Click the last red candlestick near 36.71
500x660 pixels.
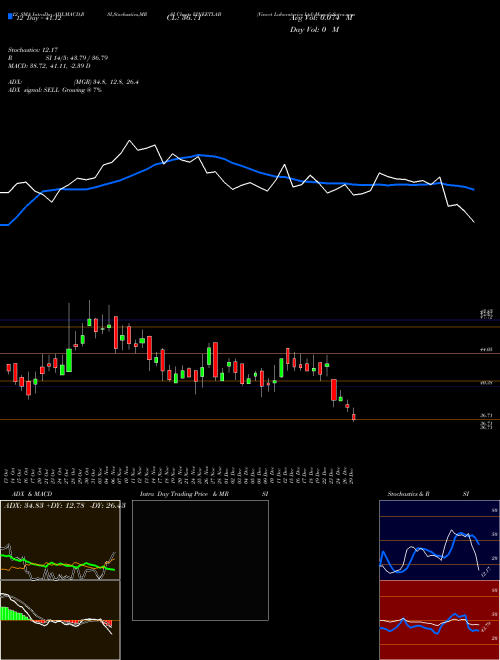[354, 417]
